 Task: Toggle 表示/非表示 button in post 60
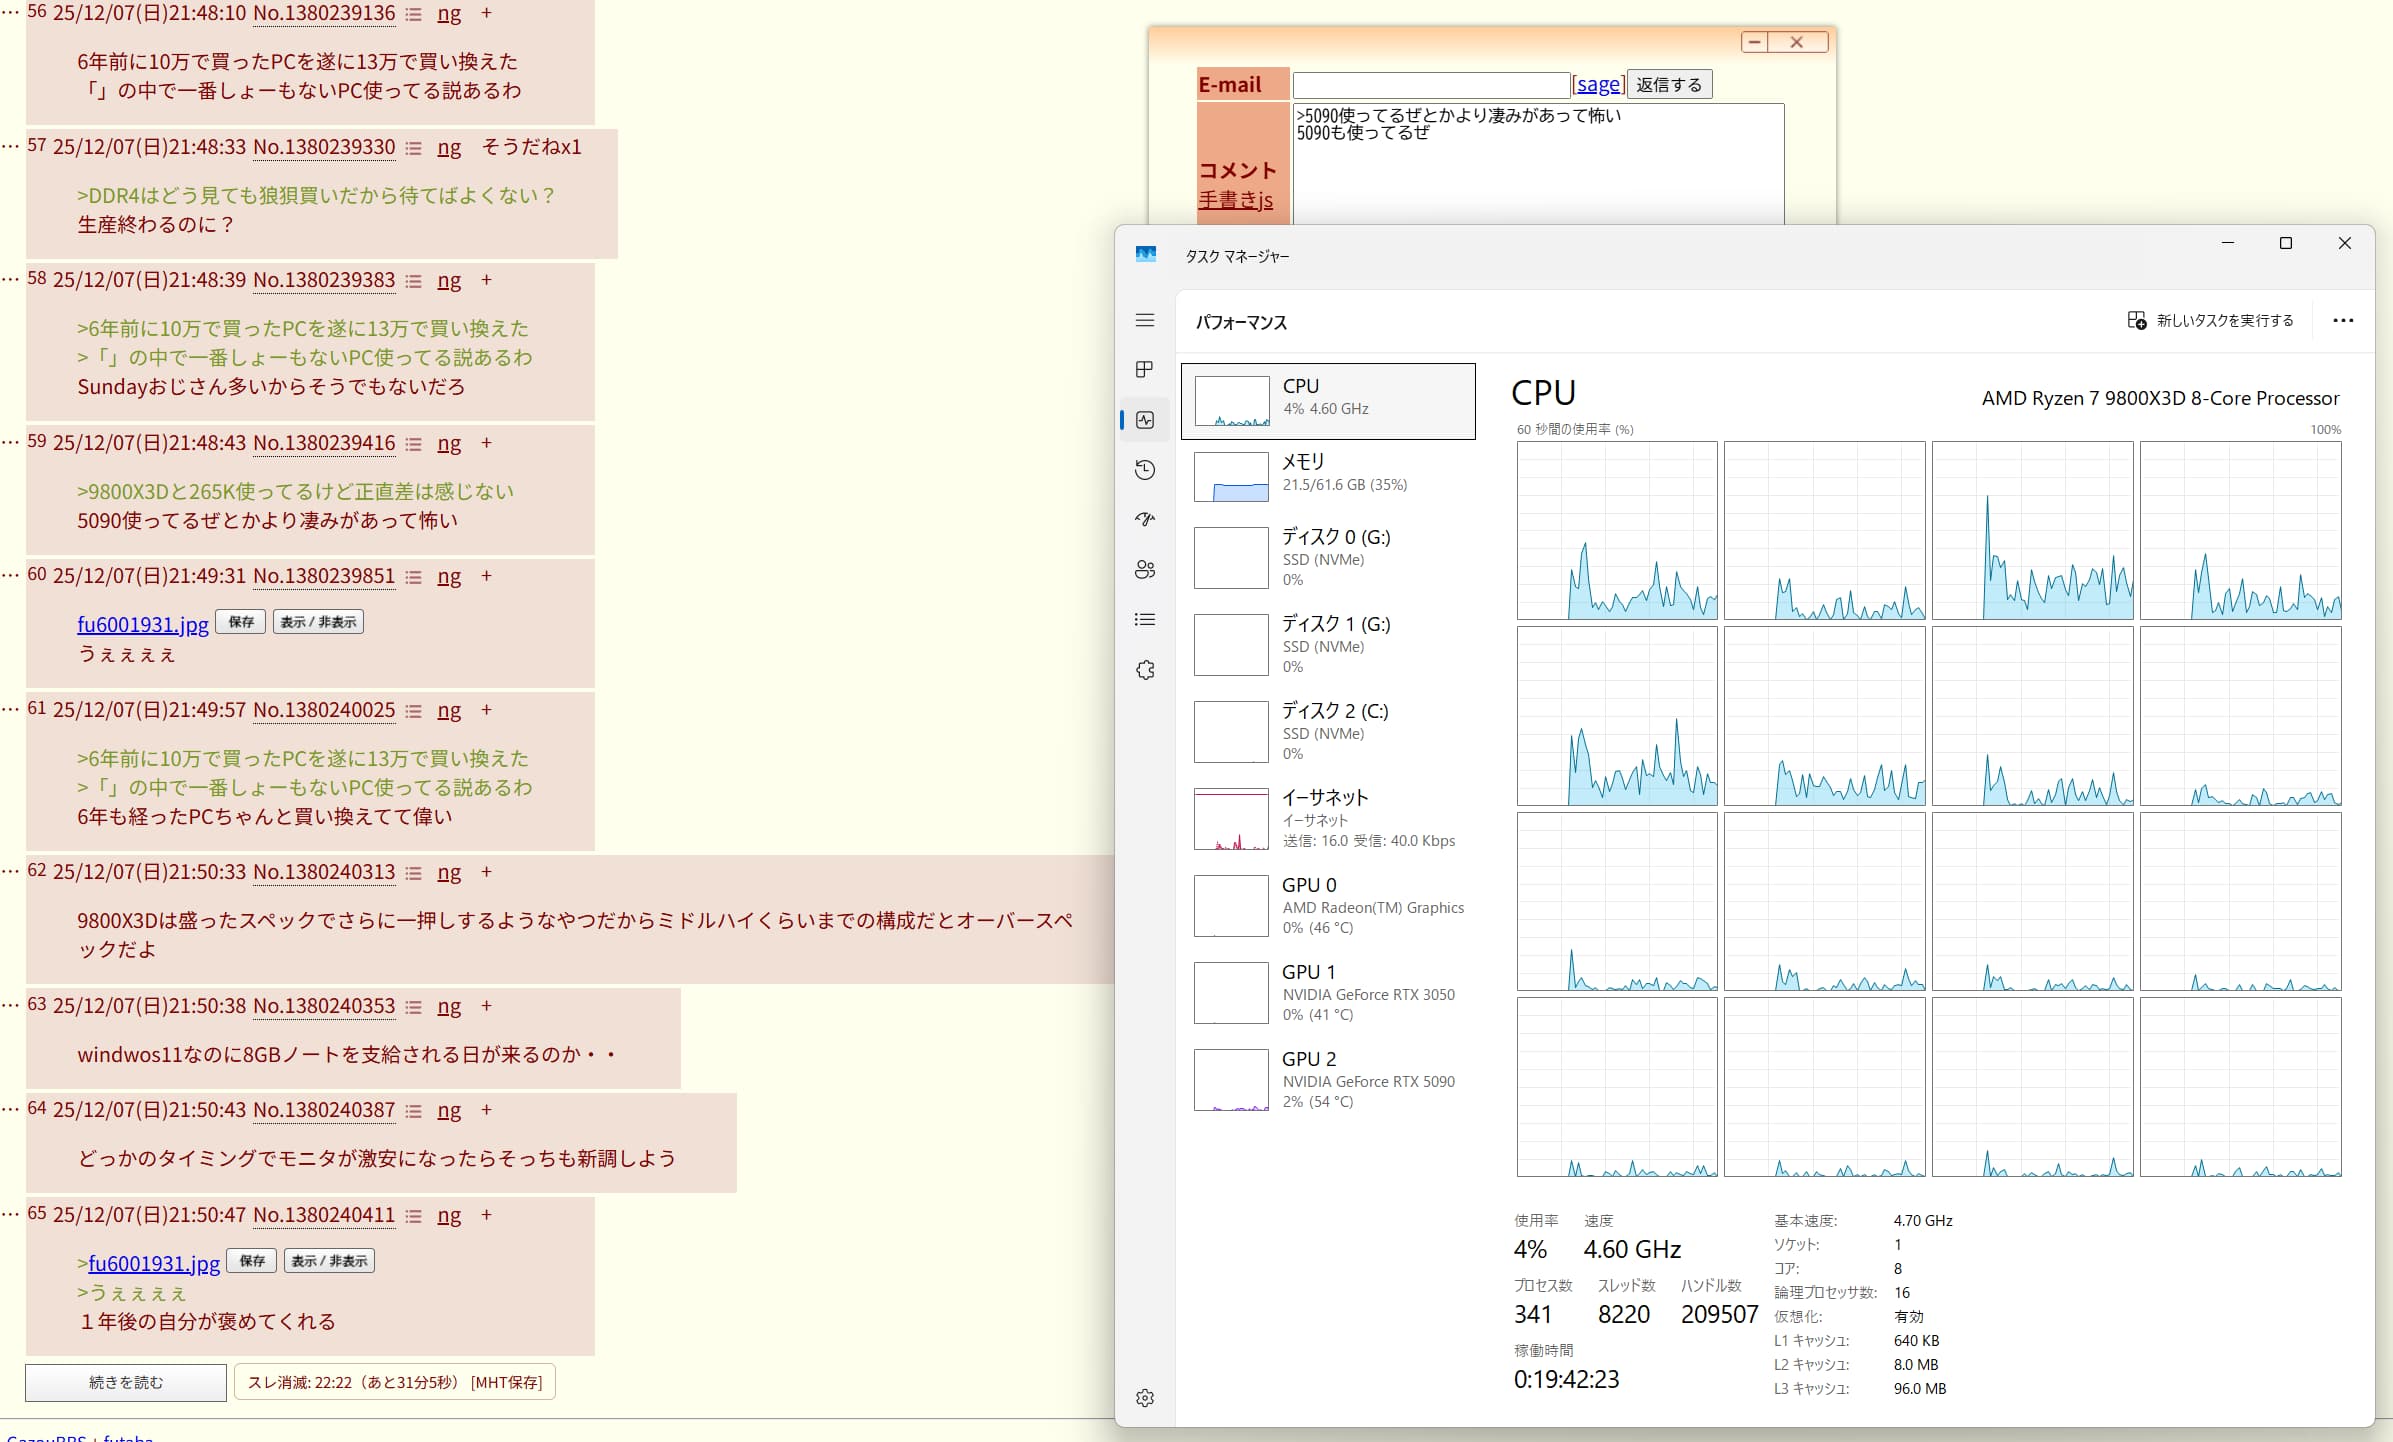coord(318,622)
